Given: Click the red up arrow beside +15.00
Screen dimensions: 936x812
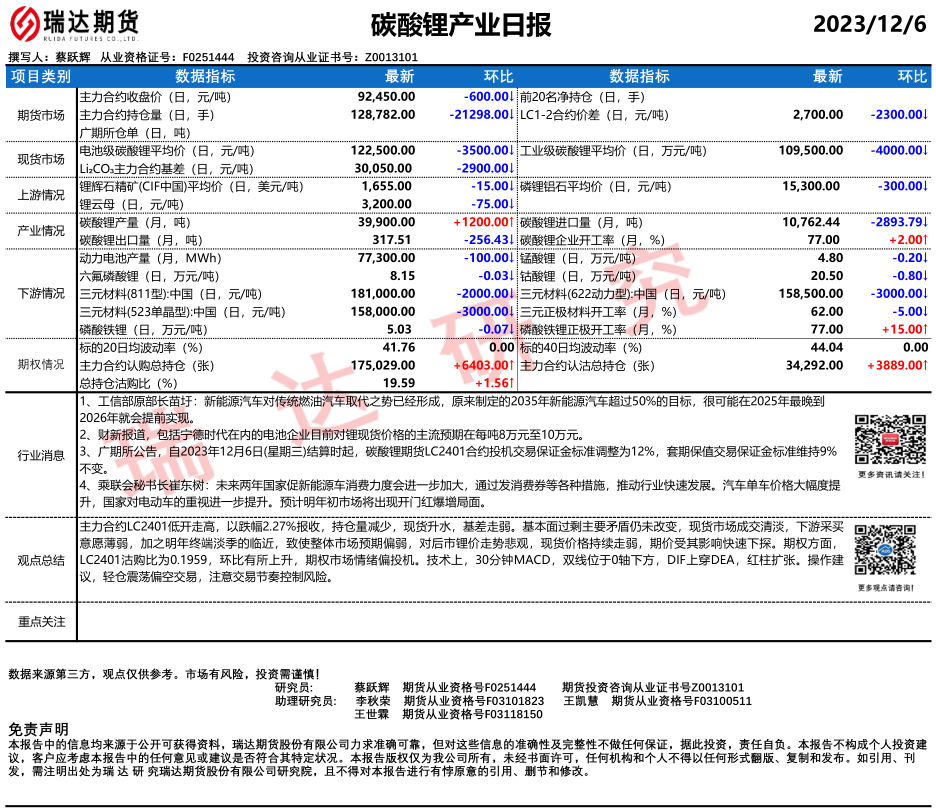Looking at the screenshot, I should [x=924, y=329].
